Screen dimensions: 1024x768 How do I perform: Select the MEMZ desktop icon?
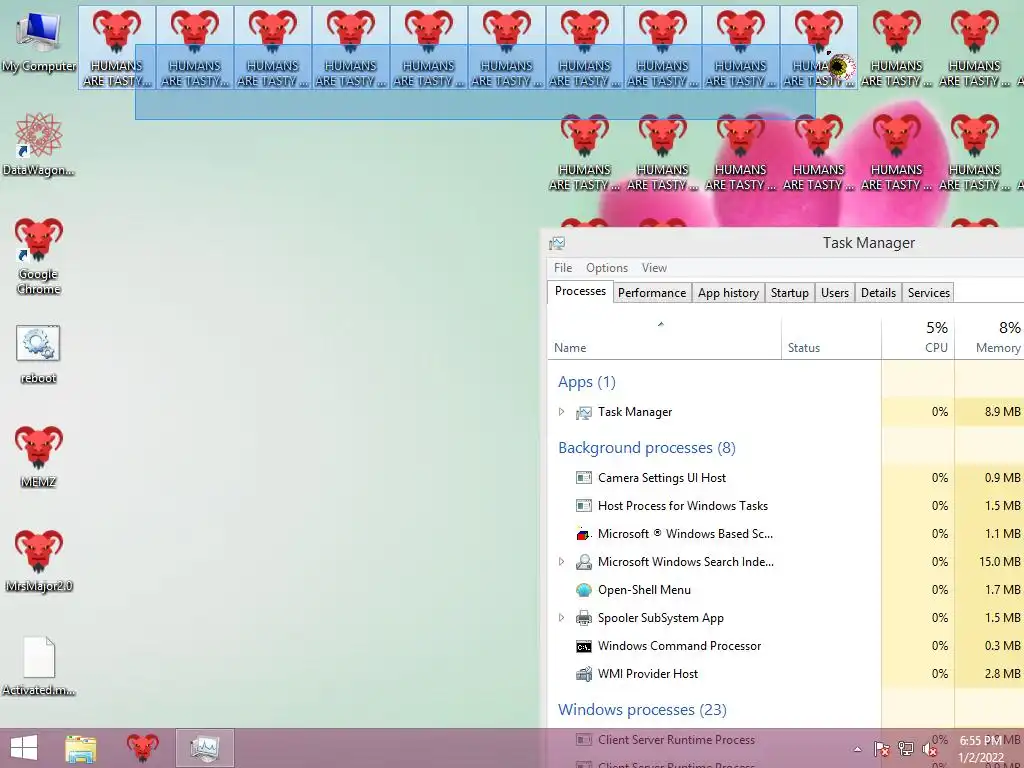[39, 457]
